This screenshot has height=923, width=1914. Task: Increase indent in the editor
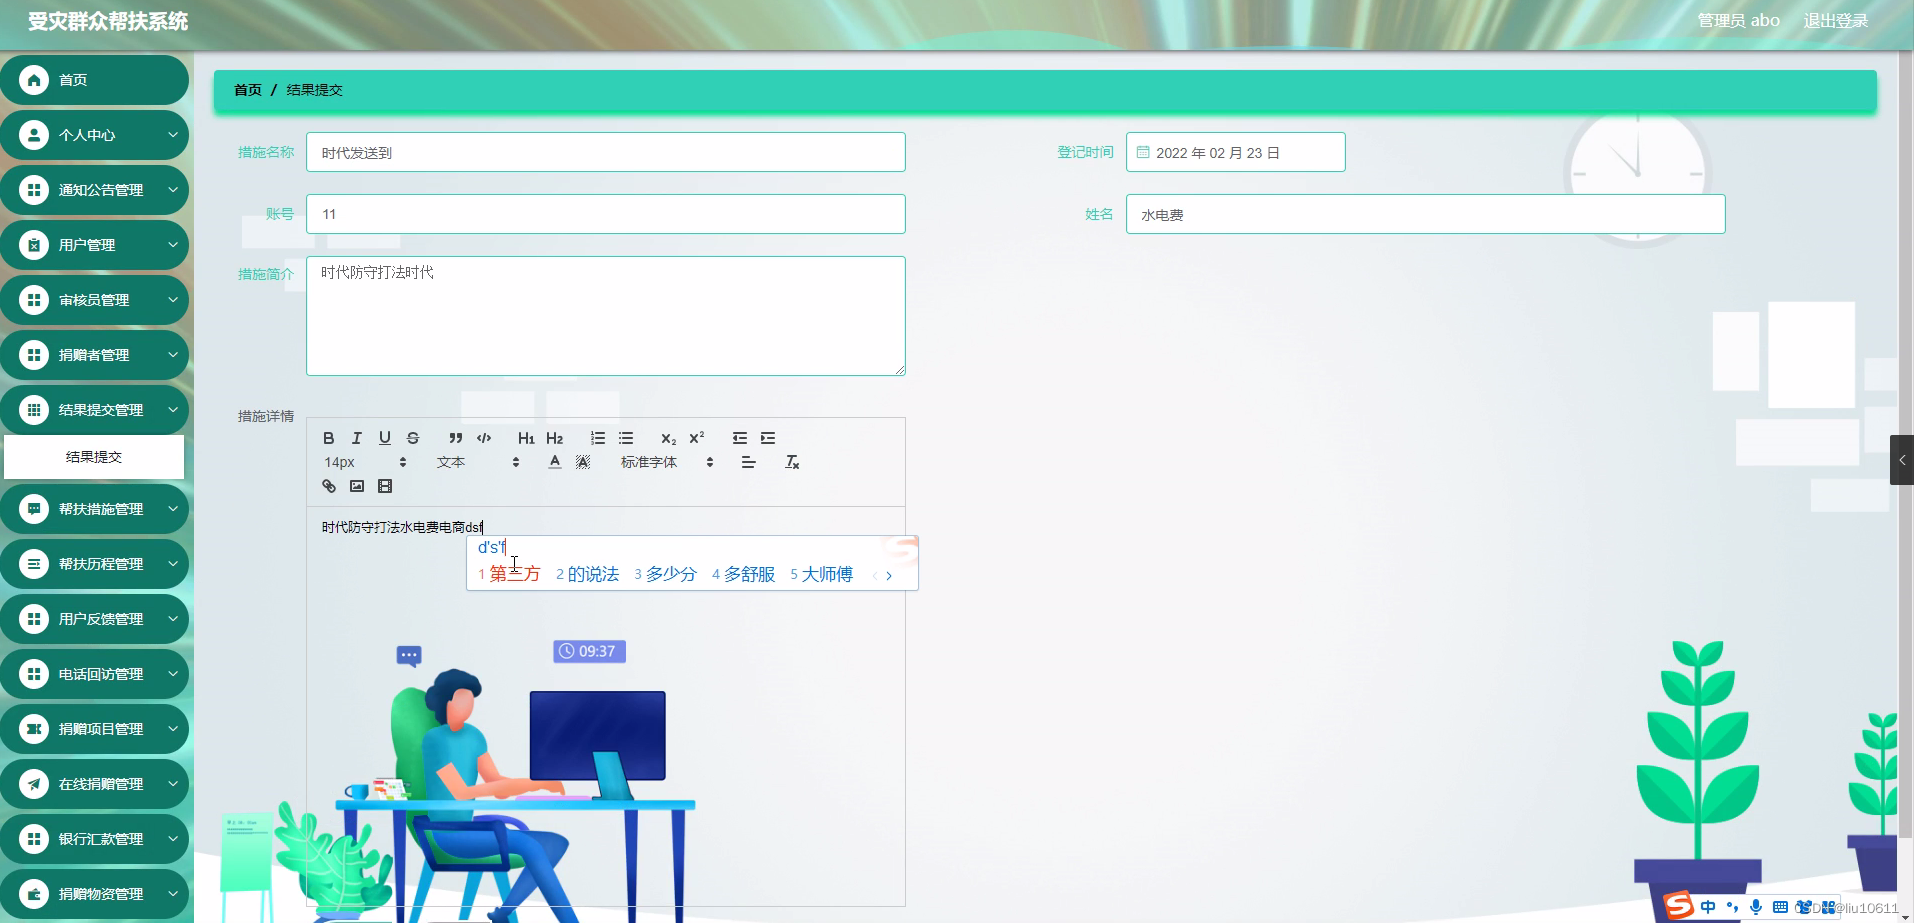(768, 438)
